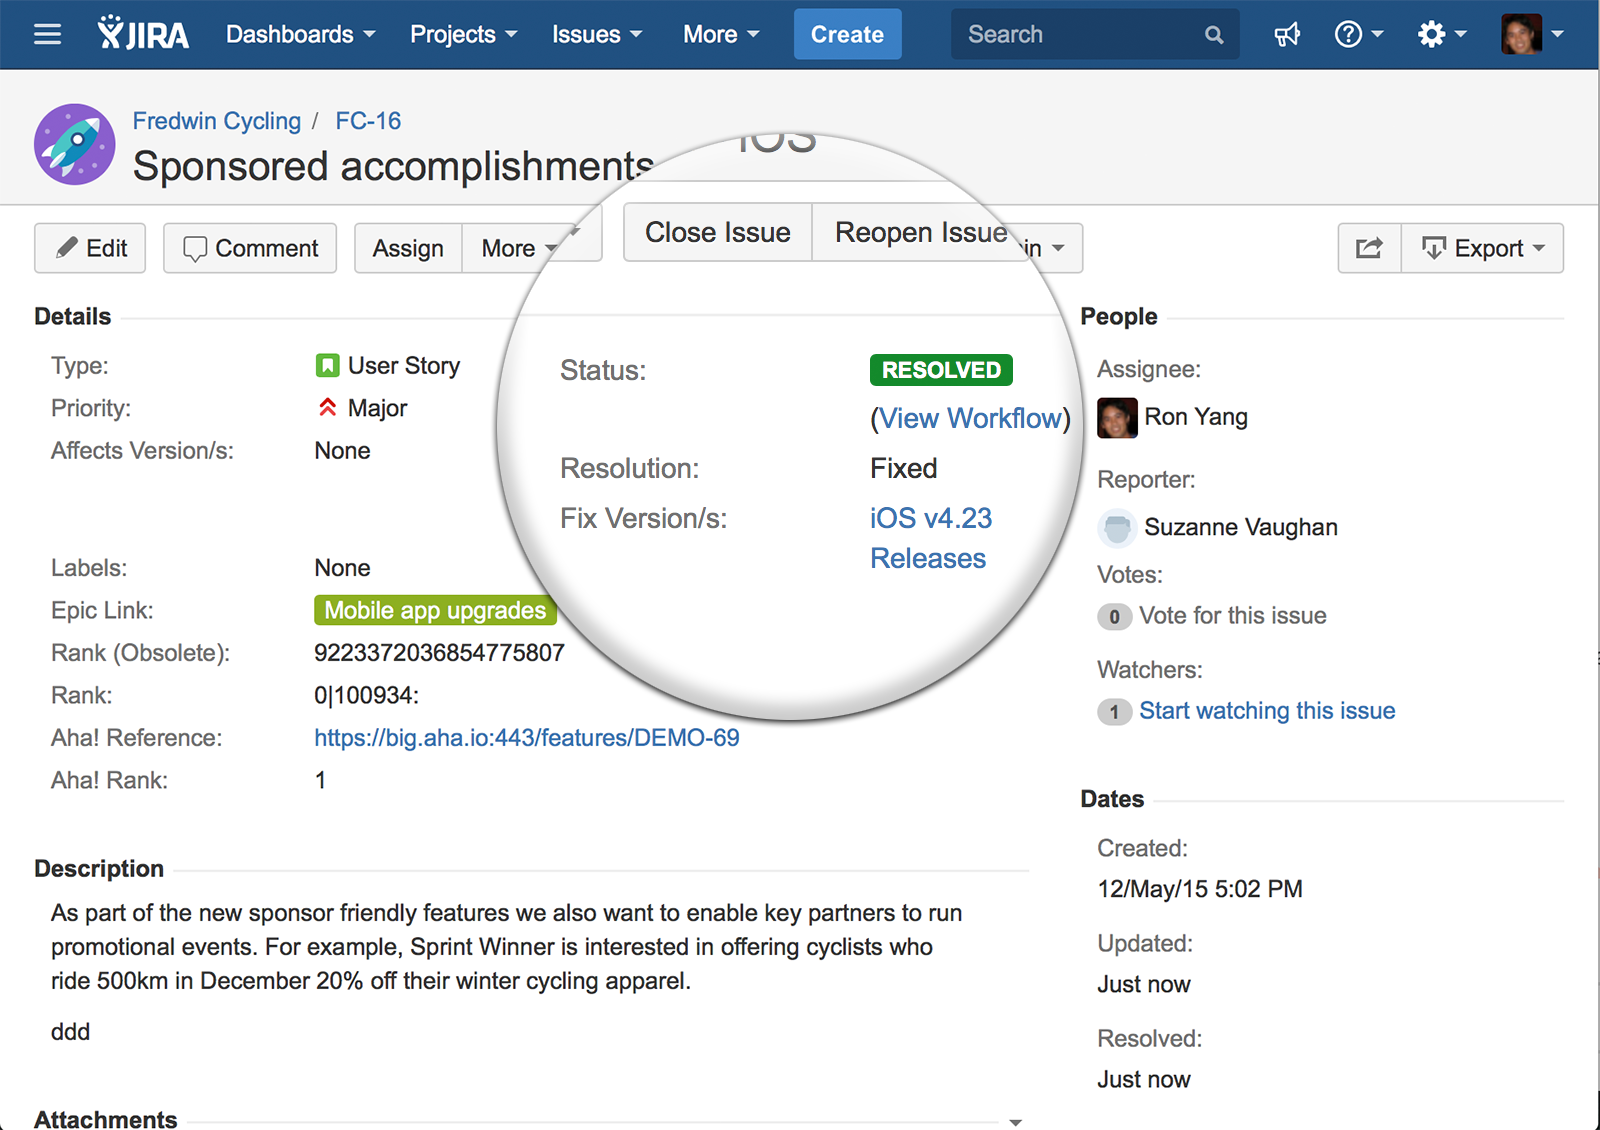This screenshot has height=1130, width=1600.
Task: Click the Suzanne Vaughan reporter name
Action: pos(1241,527)
